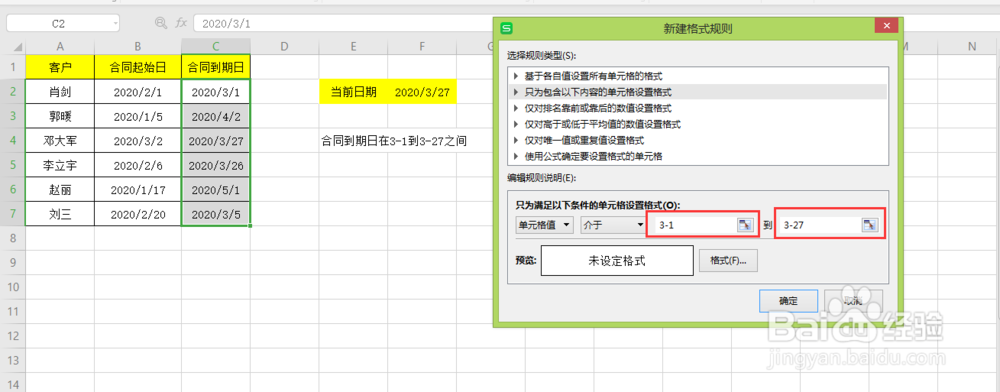Screen dimensions: 1000x392
Task: Click the Name Box showing C2
Action: point(59,24)
